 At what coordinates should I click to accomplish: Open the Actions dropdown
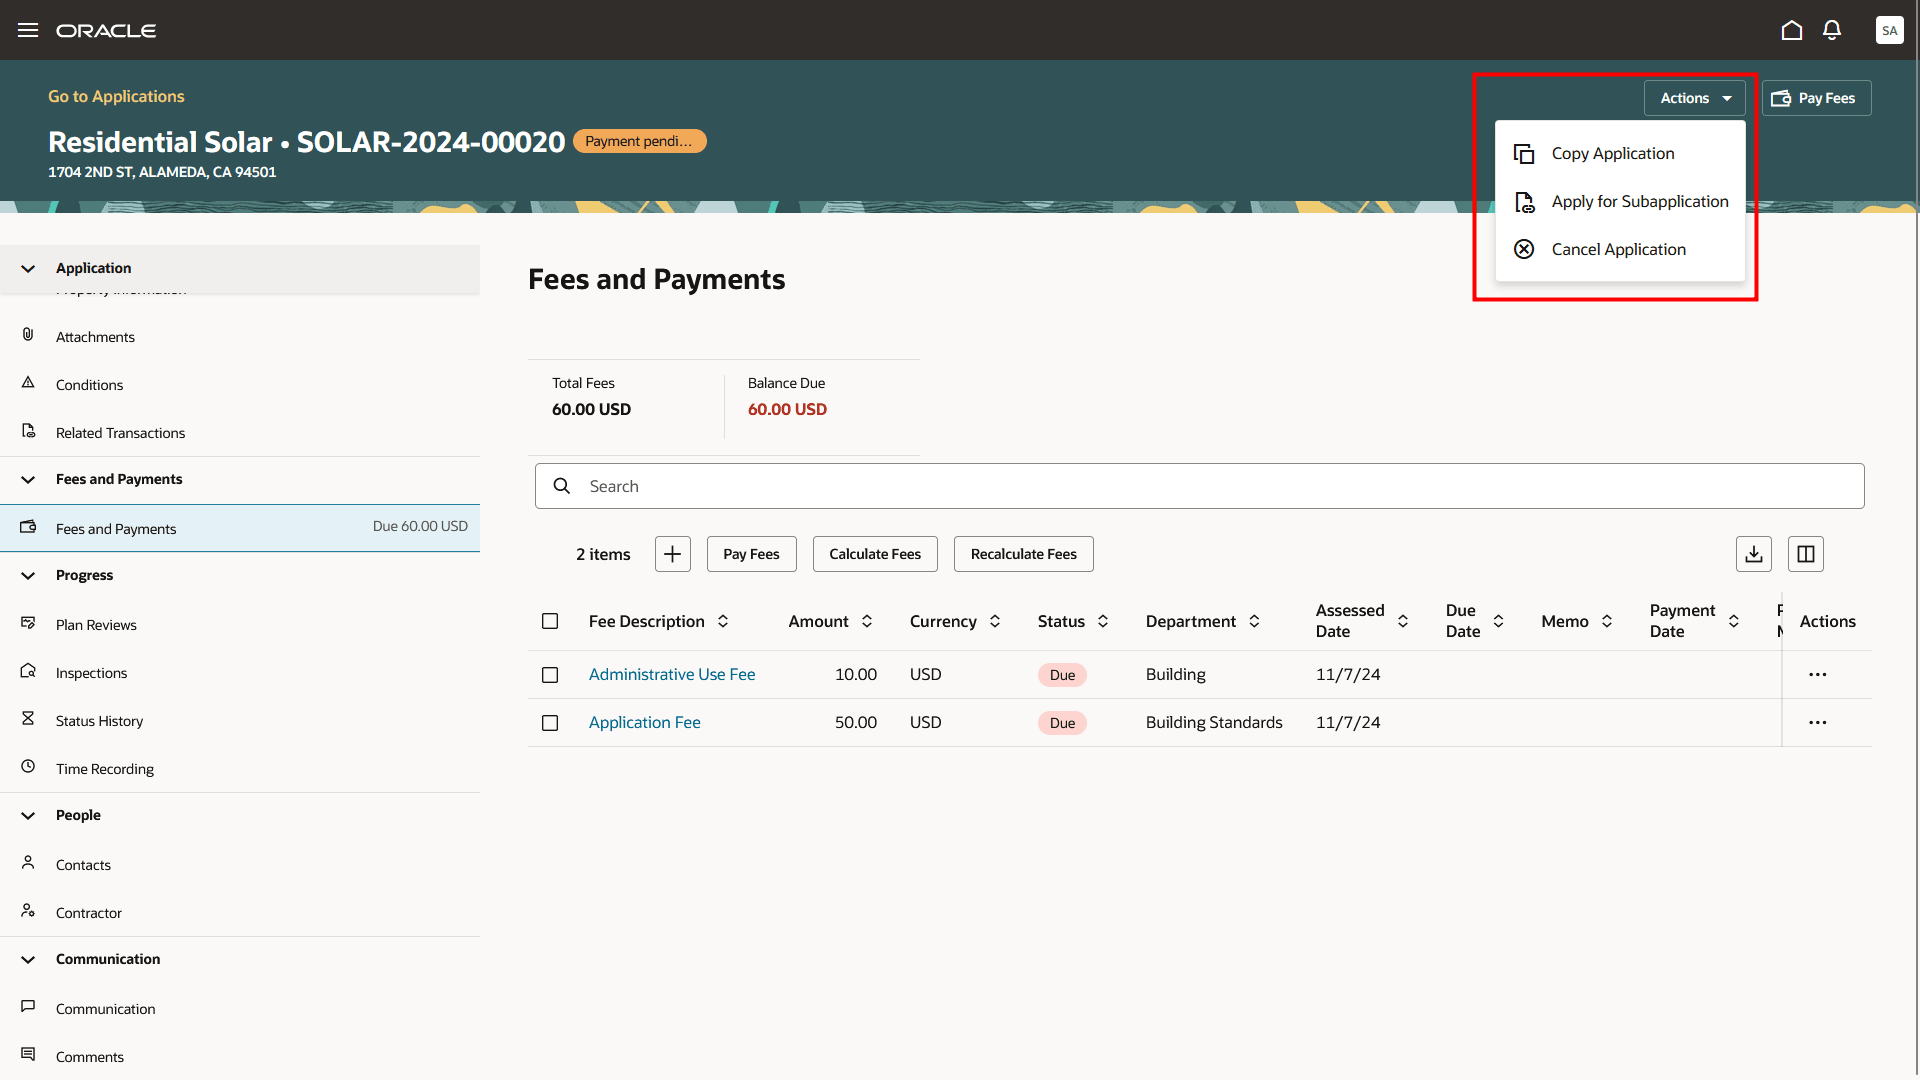coord(1693,98)
